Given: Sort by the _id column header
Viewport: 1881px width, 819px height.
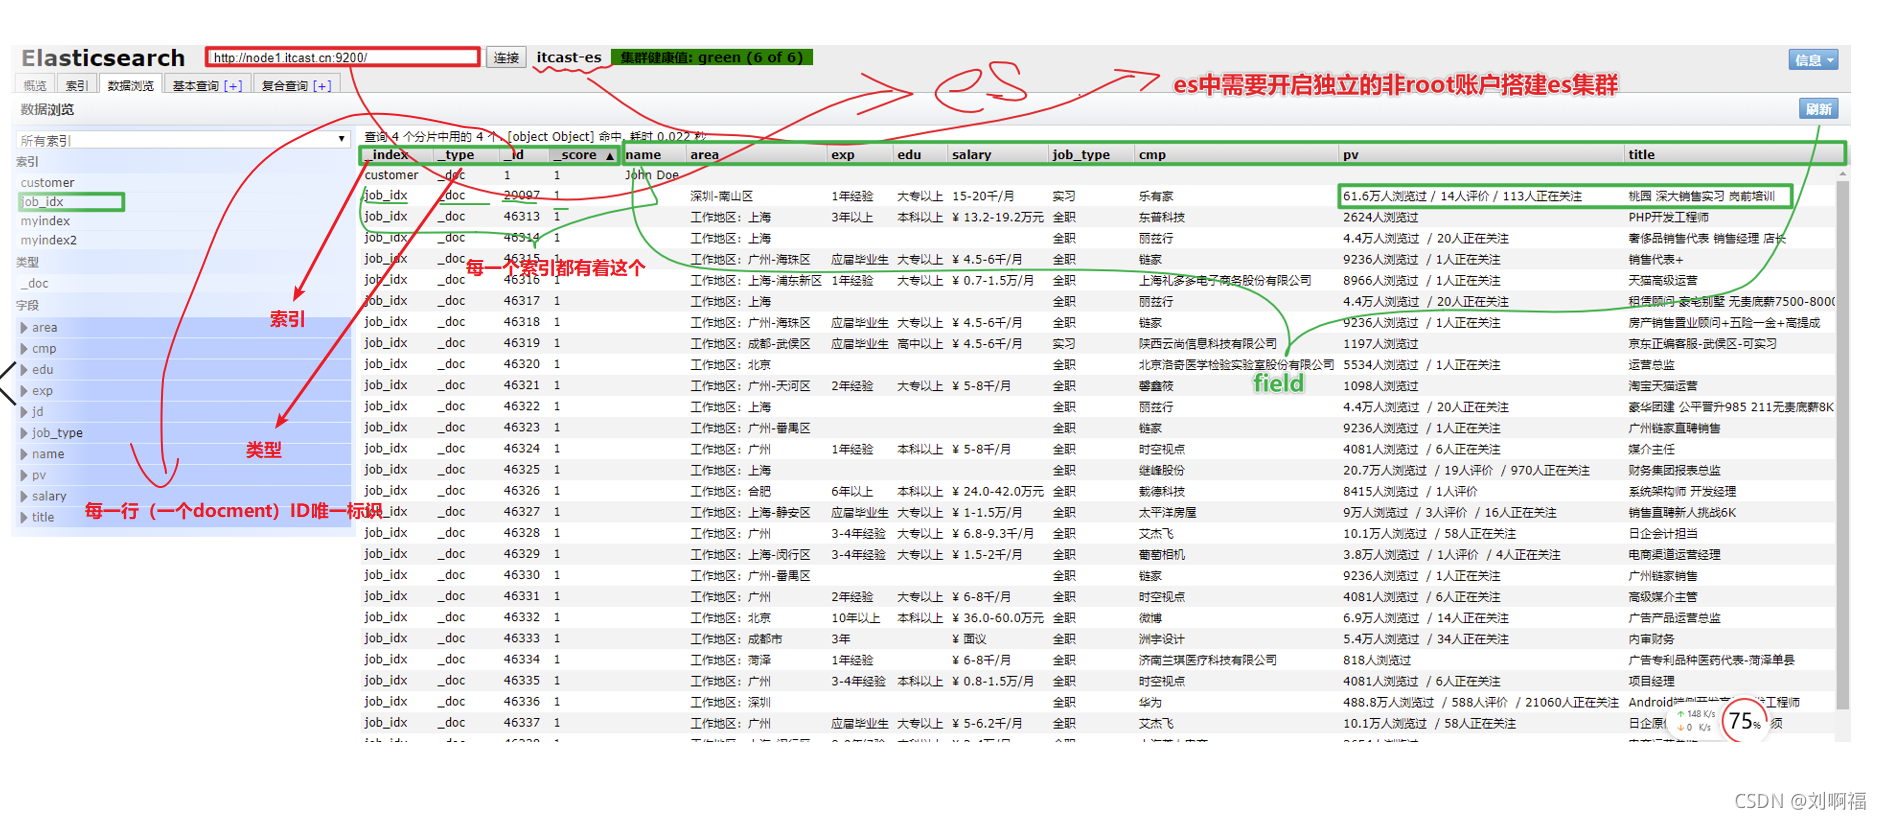Looking at the screenshot, I should (524, 155).
